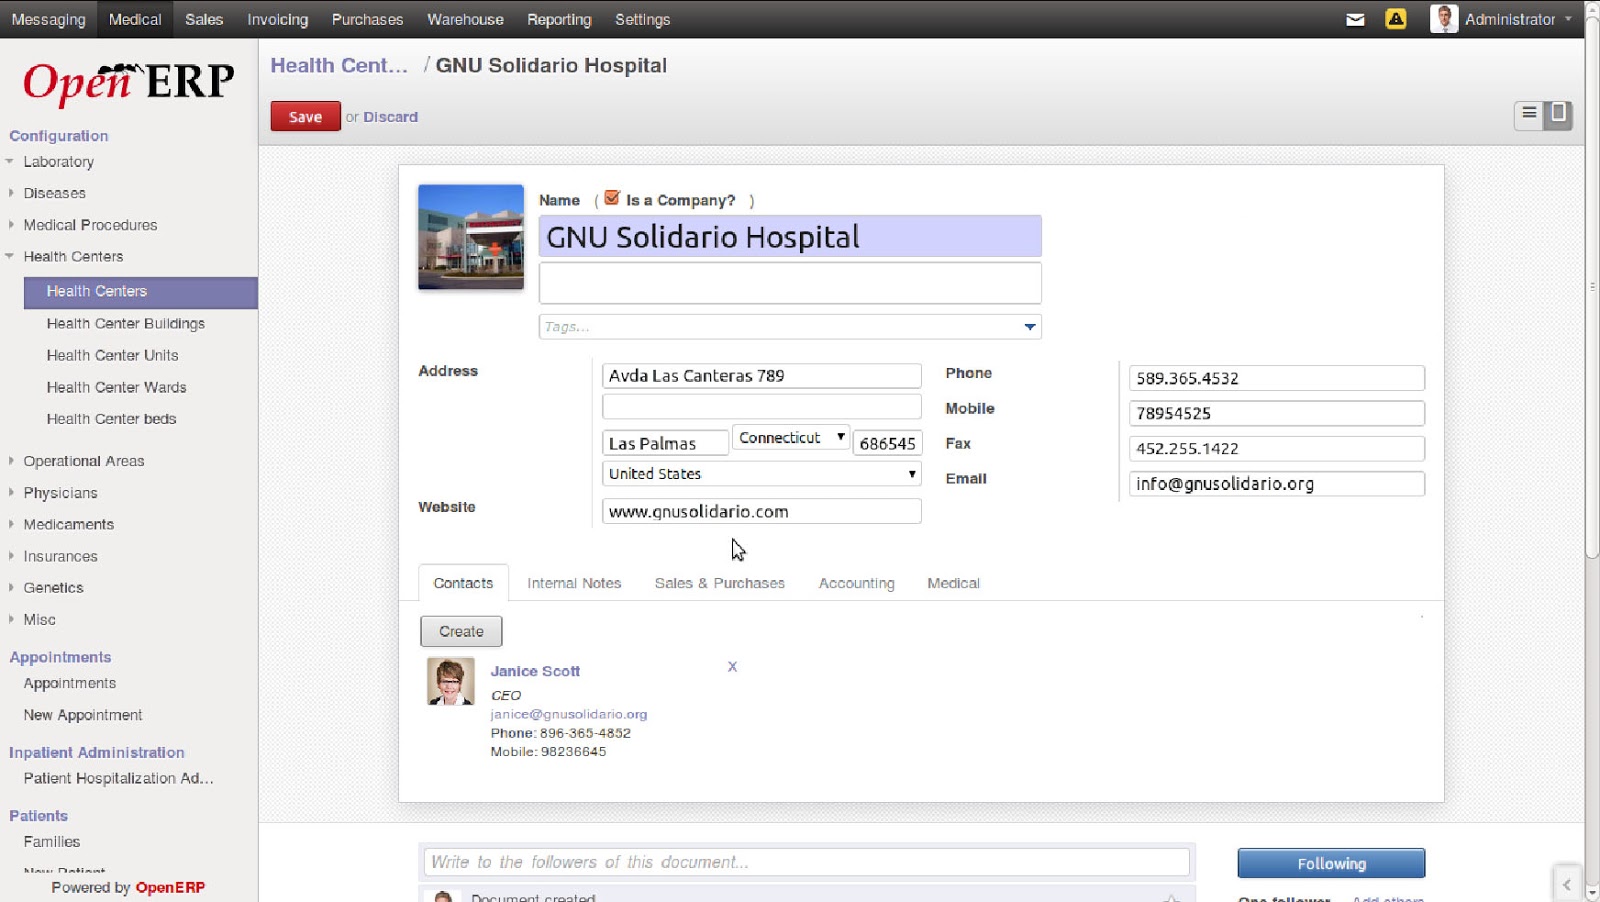Open the Settings menu
1600x902 pixels.
tap(642, 19)
